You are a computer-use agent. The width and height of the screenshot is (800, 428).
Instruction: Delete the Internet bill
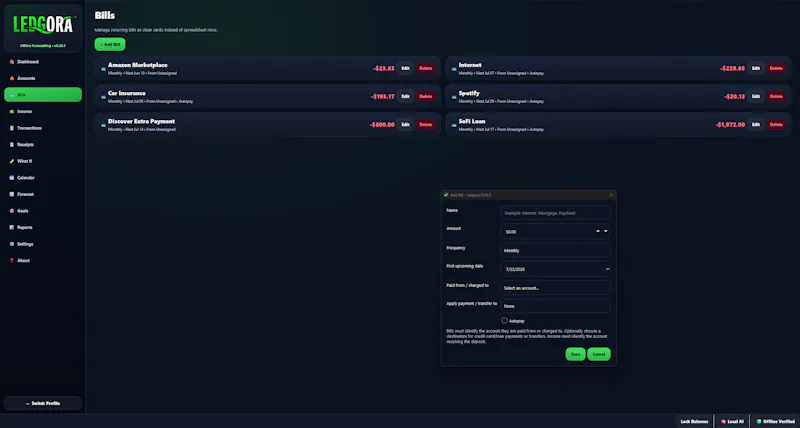coord(776,68)
